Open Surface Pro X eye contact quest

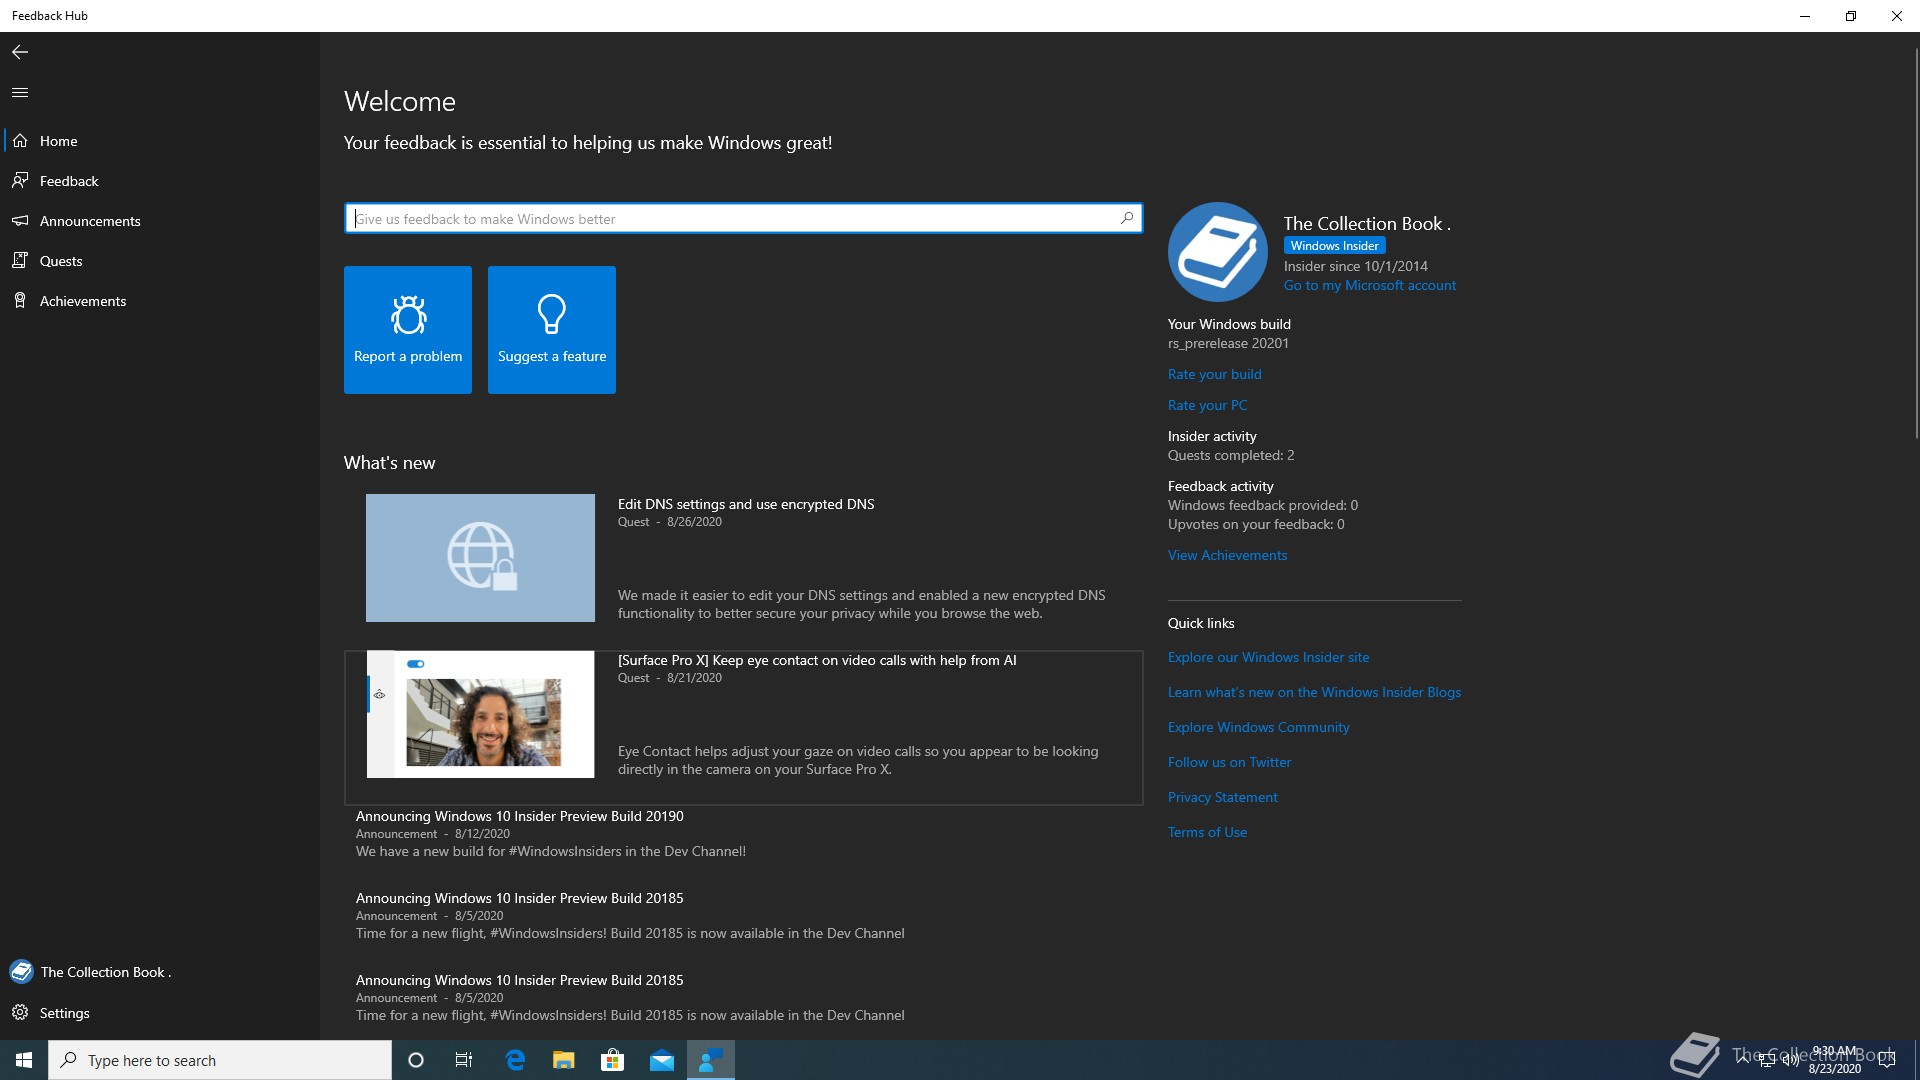pos(817,660)
